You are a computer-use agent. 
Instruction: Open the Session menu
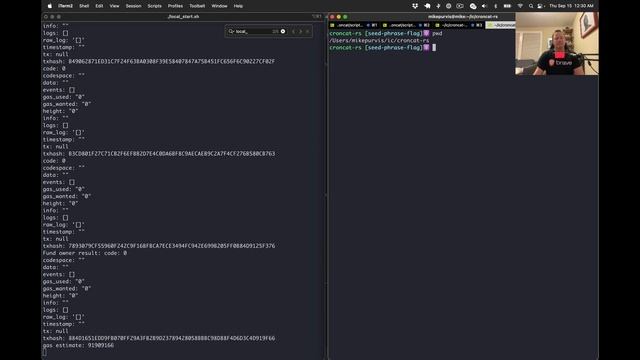point(133,6)
